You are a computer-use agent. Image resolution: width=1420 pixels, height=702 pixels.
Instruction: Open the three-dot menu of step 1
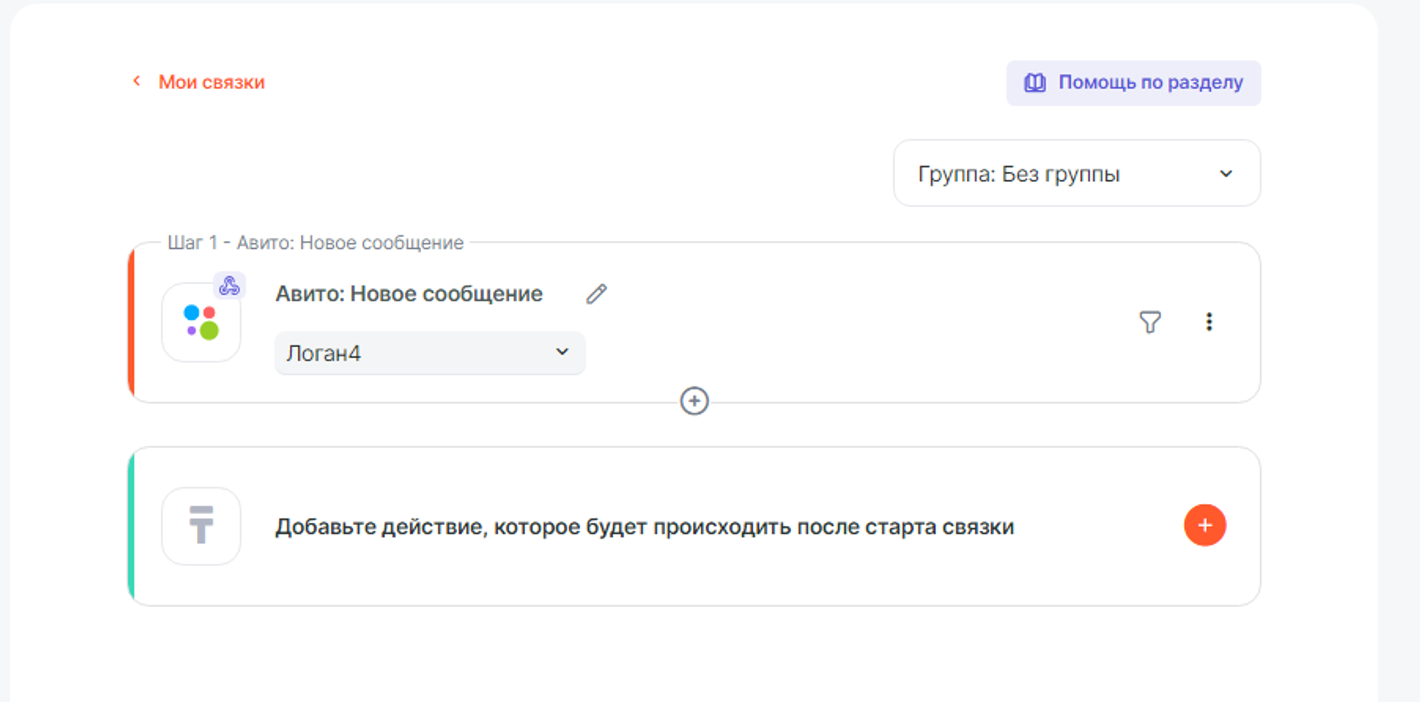1209,322
